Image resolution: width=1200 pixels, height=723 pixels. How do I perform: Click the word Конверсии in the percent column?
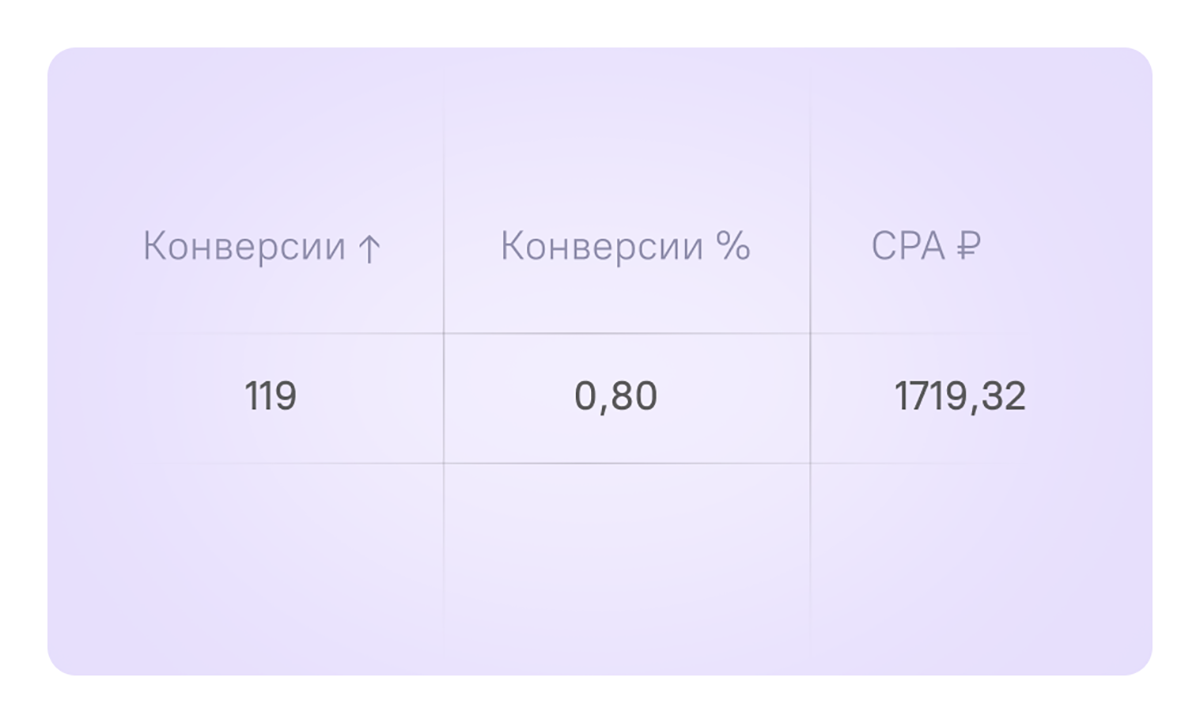click(x=602, y=246)
